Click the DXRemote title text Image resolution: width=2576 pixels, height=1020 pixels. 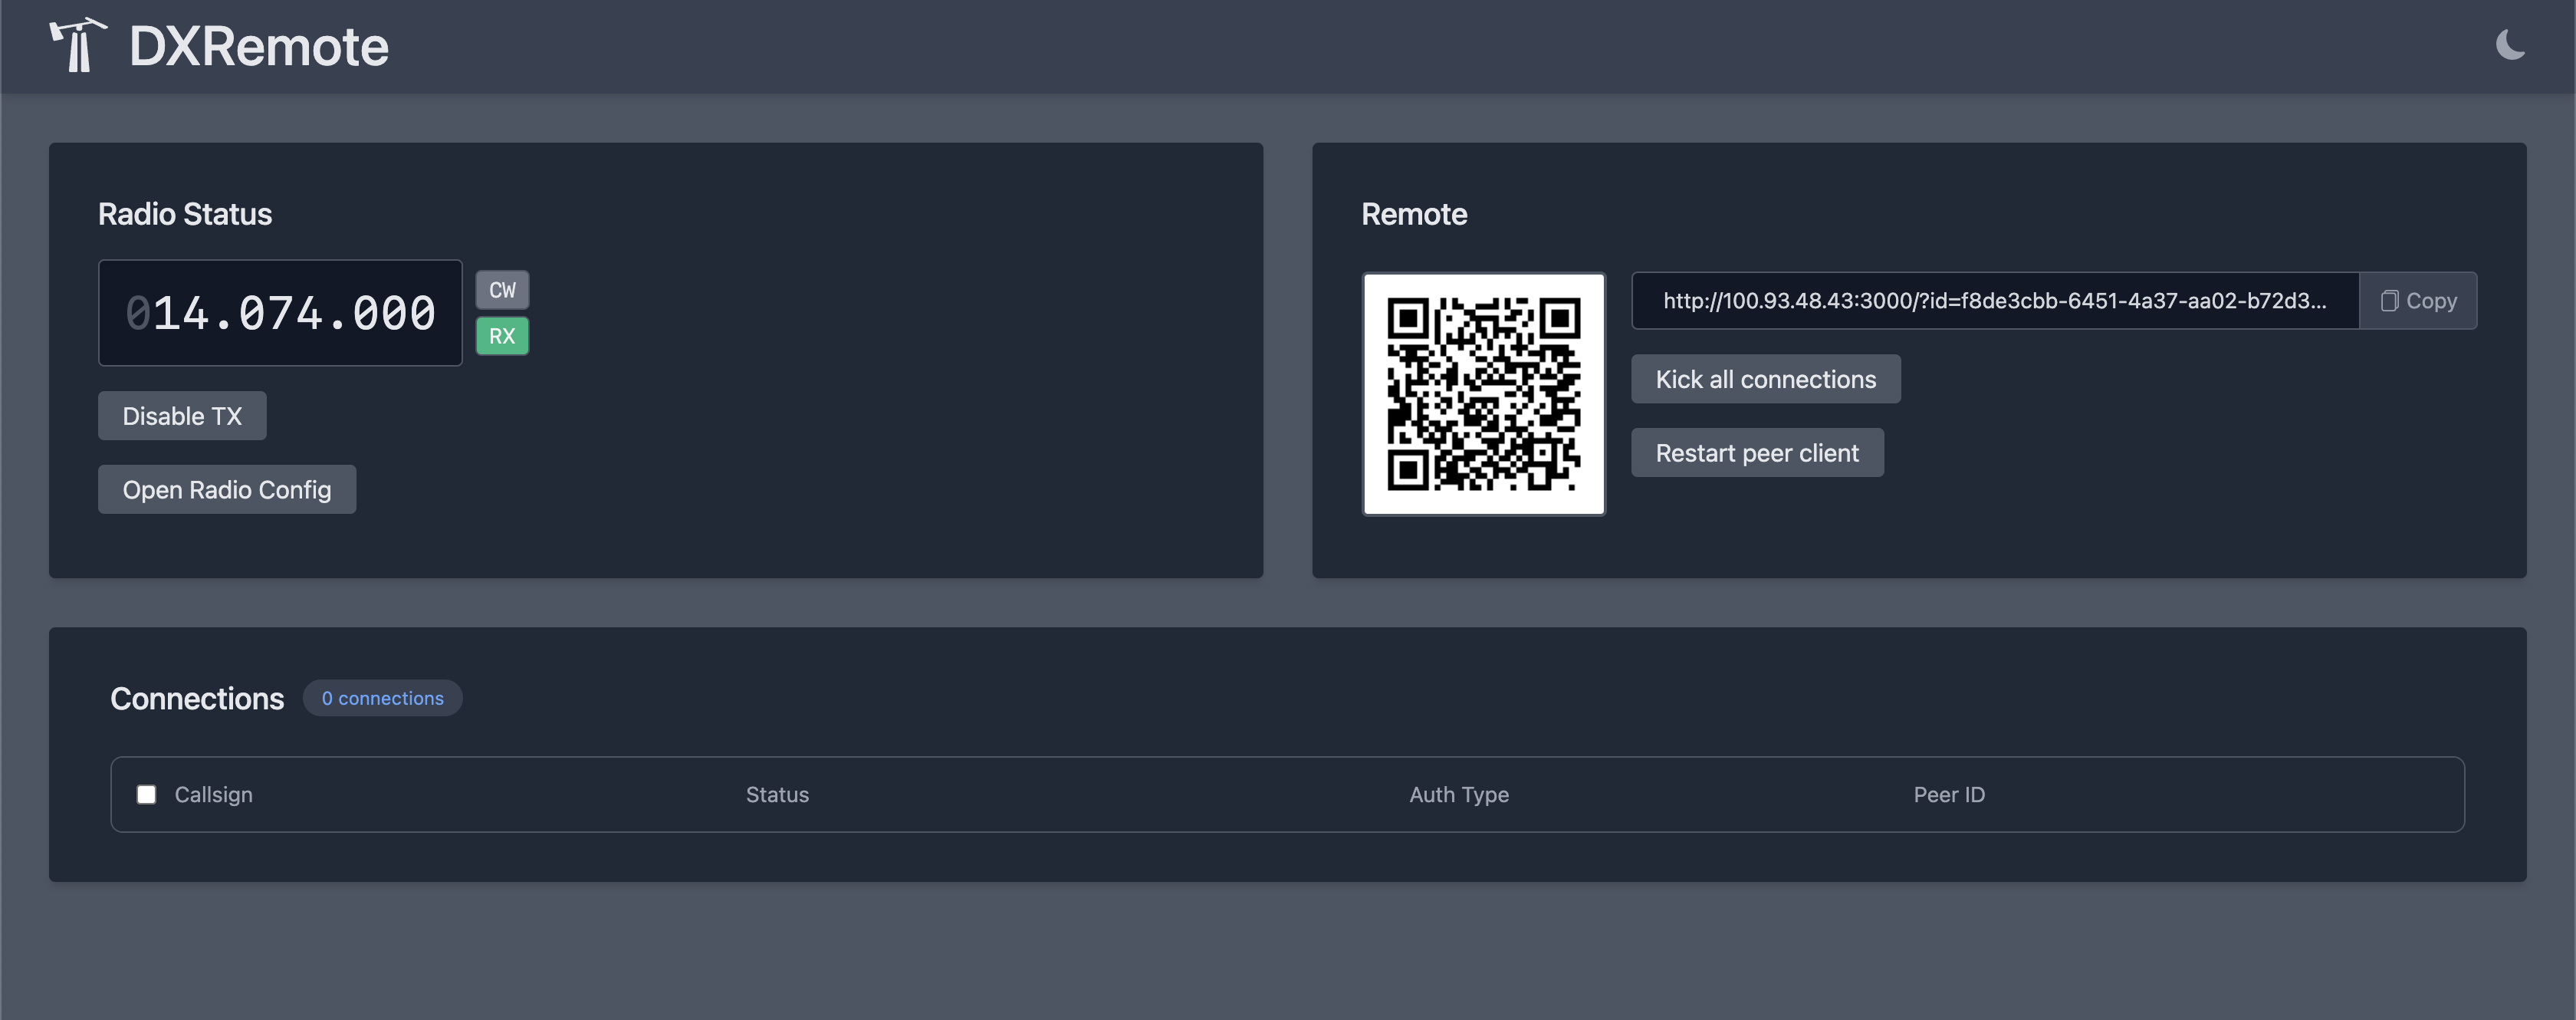[258, 47]
